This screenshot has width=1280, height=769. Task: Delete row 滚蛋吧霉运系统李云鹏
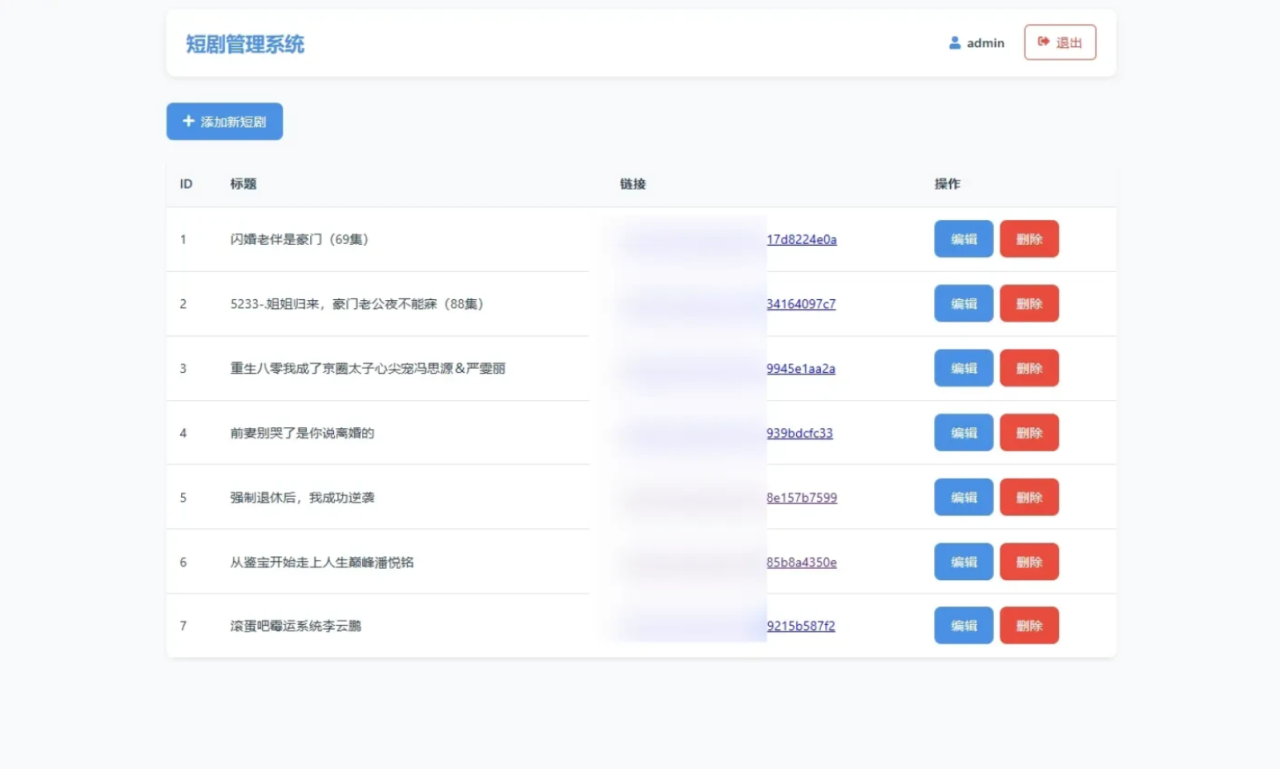1029,626
